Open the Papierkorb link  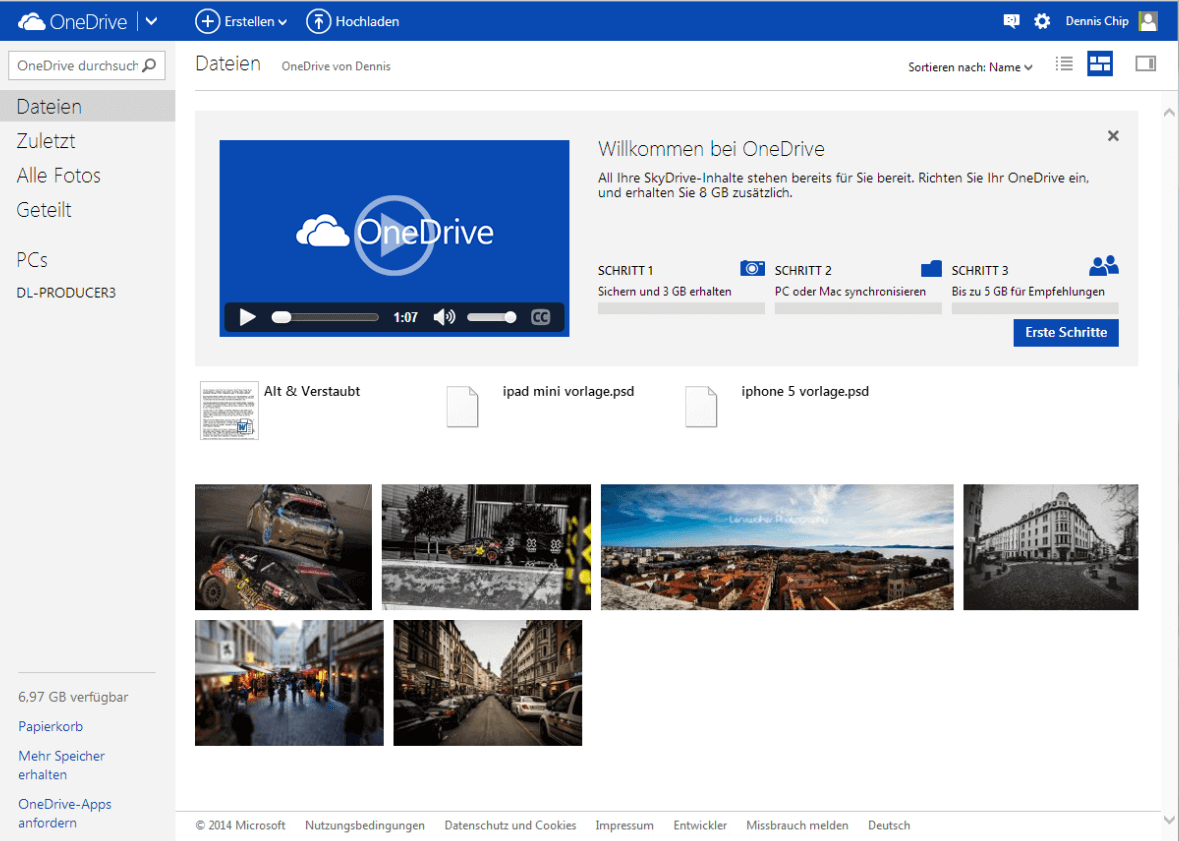click(x=50, y=726)
